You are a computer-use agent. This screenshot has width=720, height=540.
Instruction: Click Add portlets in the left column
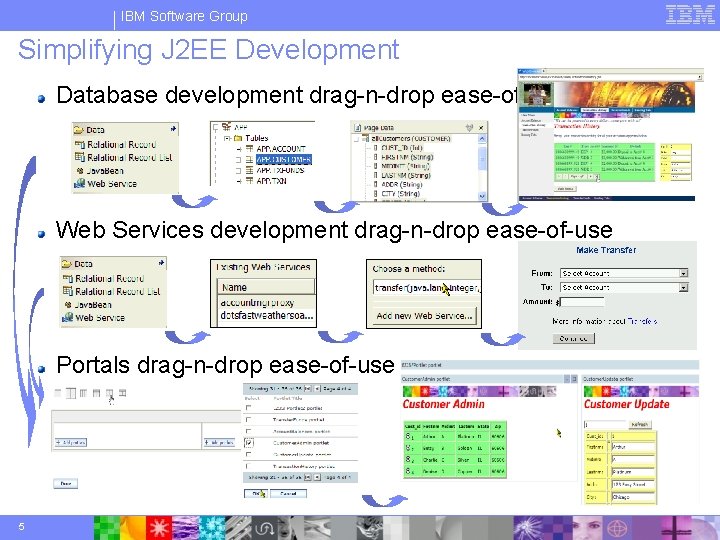71,442
